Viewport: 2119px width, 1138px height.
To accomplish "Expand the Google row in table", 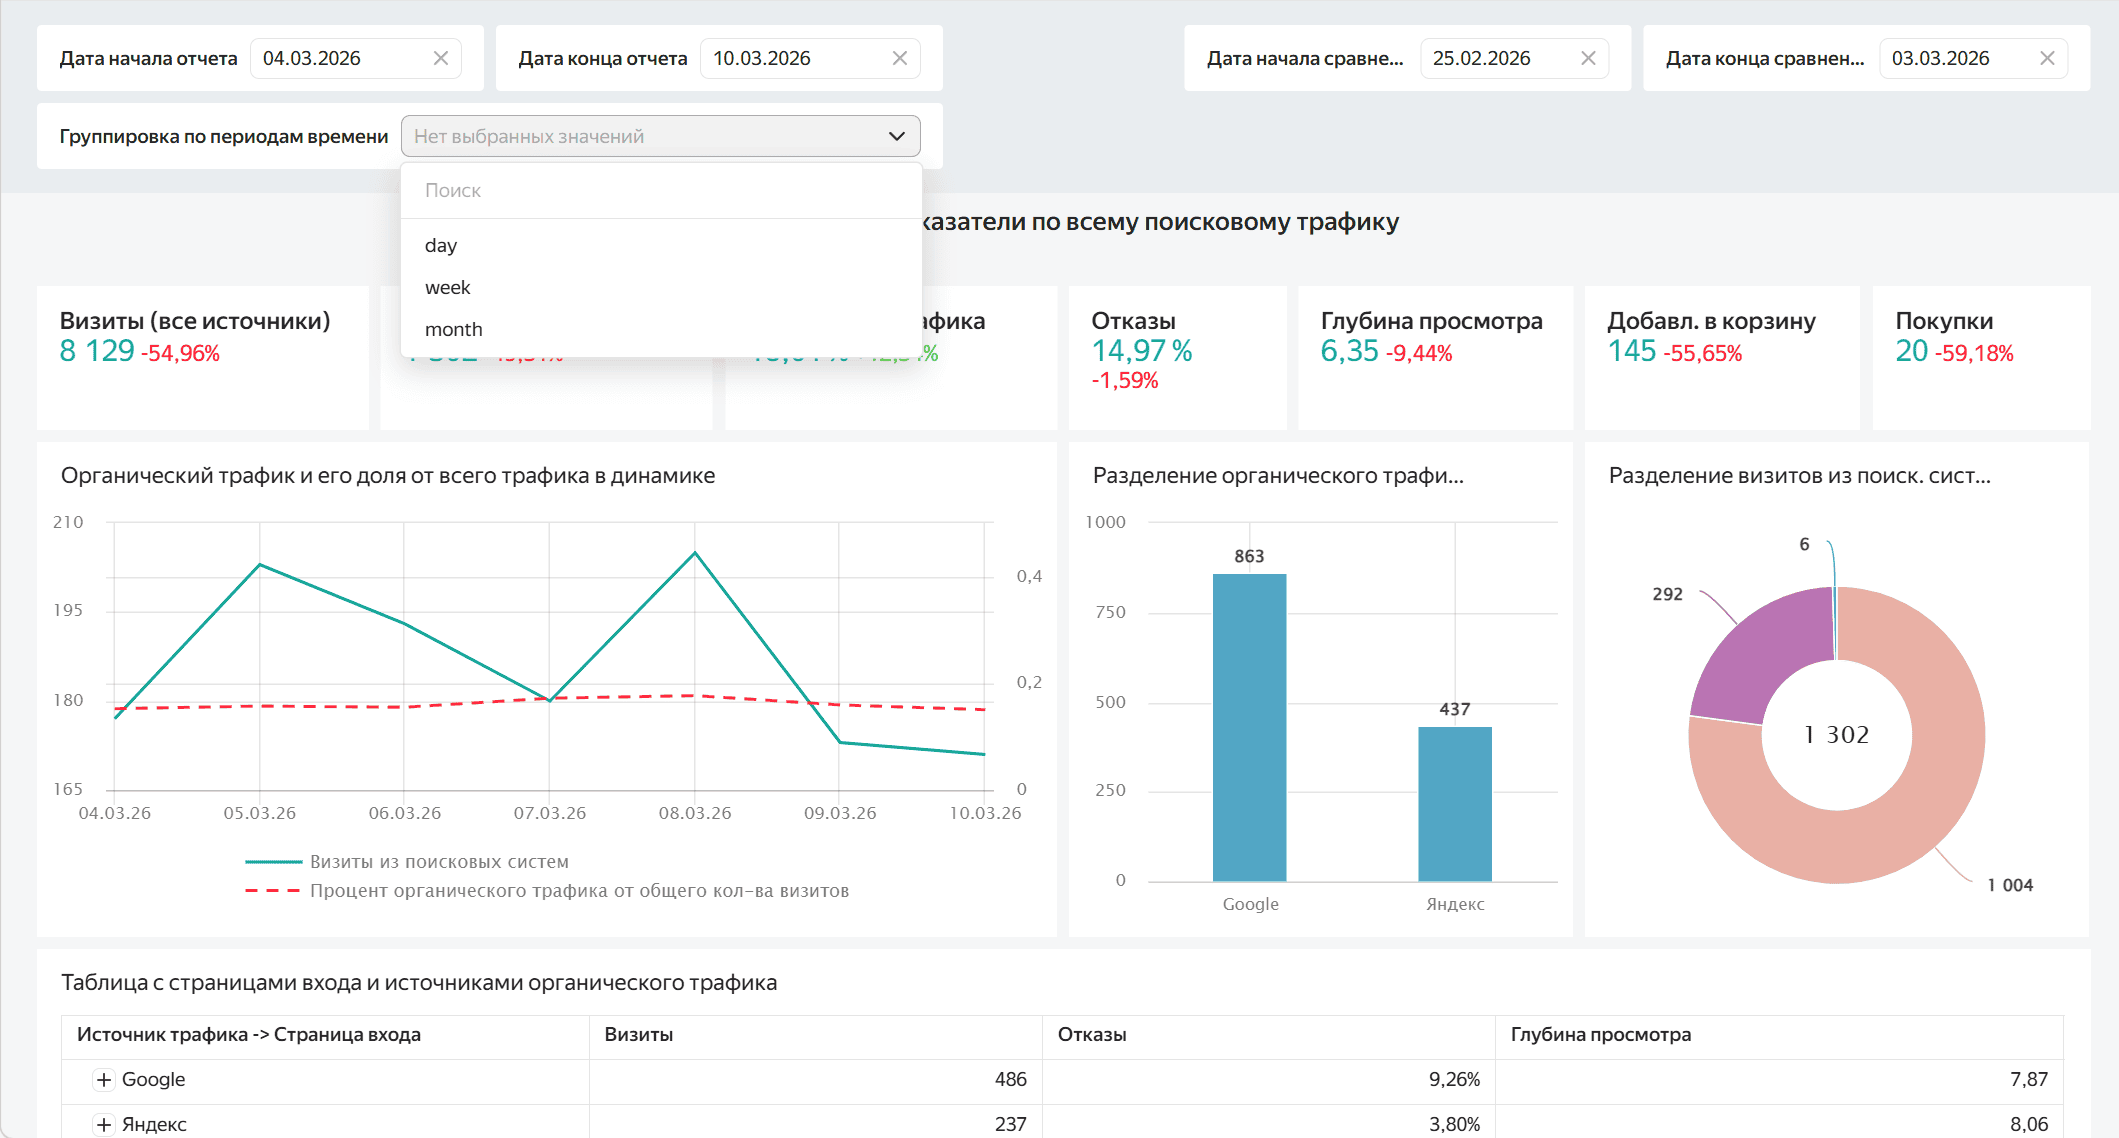I will [x=103, y=1079].
